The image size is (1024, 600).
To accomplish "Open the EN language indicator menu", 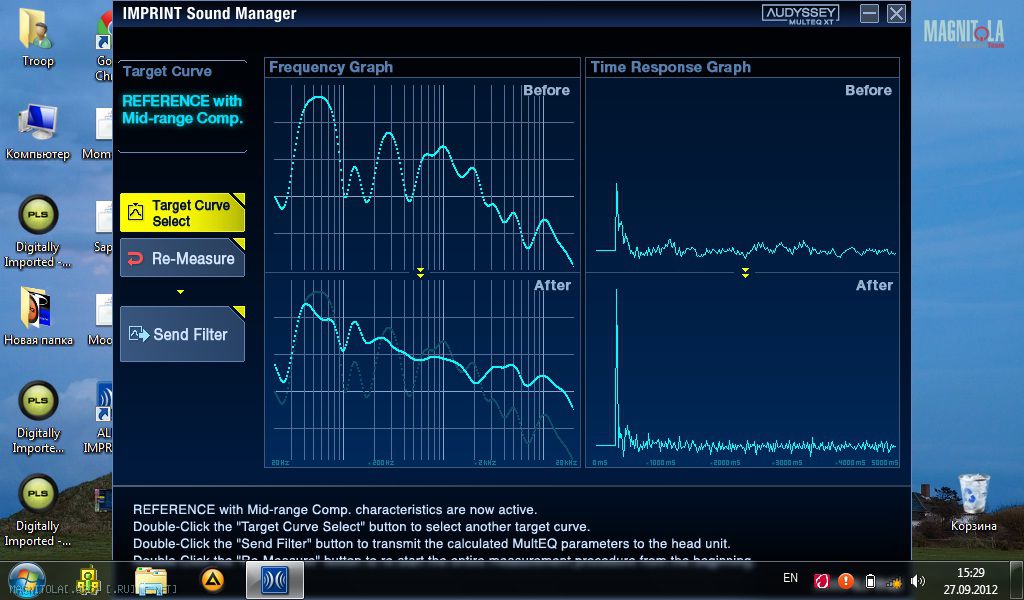I will coord(790,579).
